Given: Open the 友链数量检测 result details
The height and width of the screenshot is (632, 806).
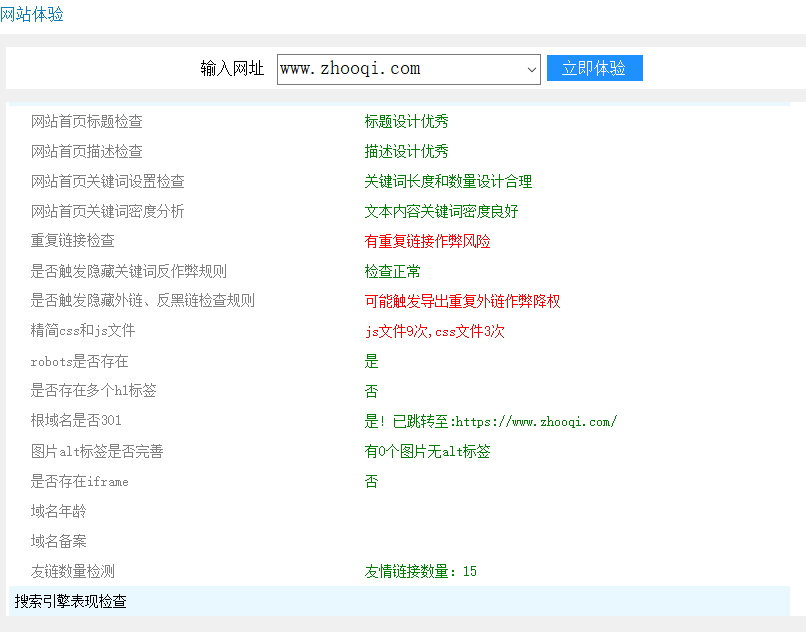Looking at the screenshot, I should coord(420,571).
